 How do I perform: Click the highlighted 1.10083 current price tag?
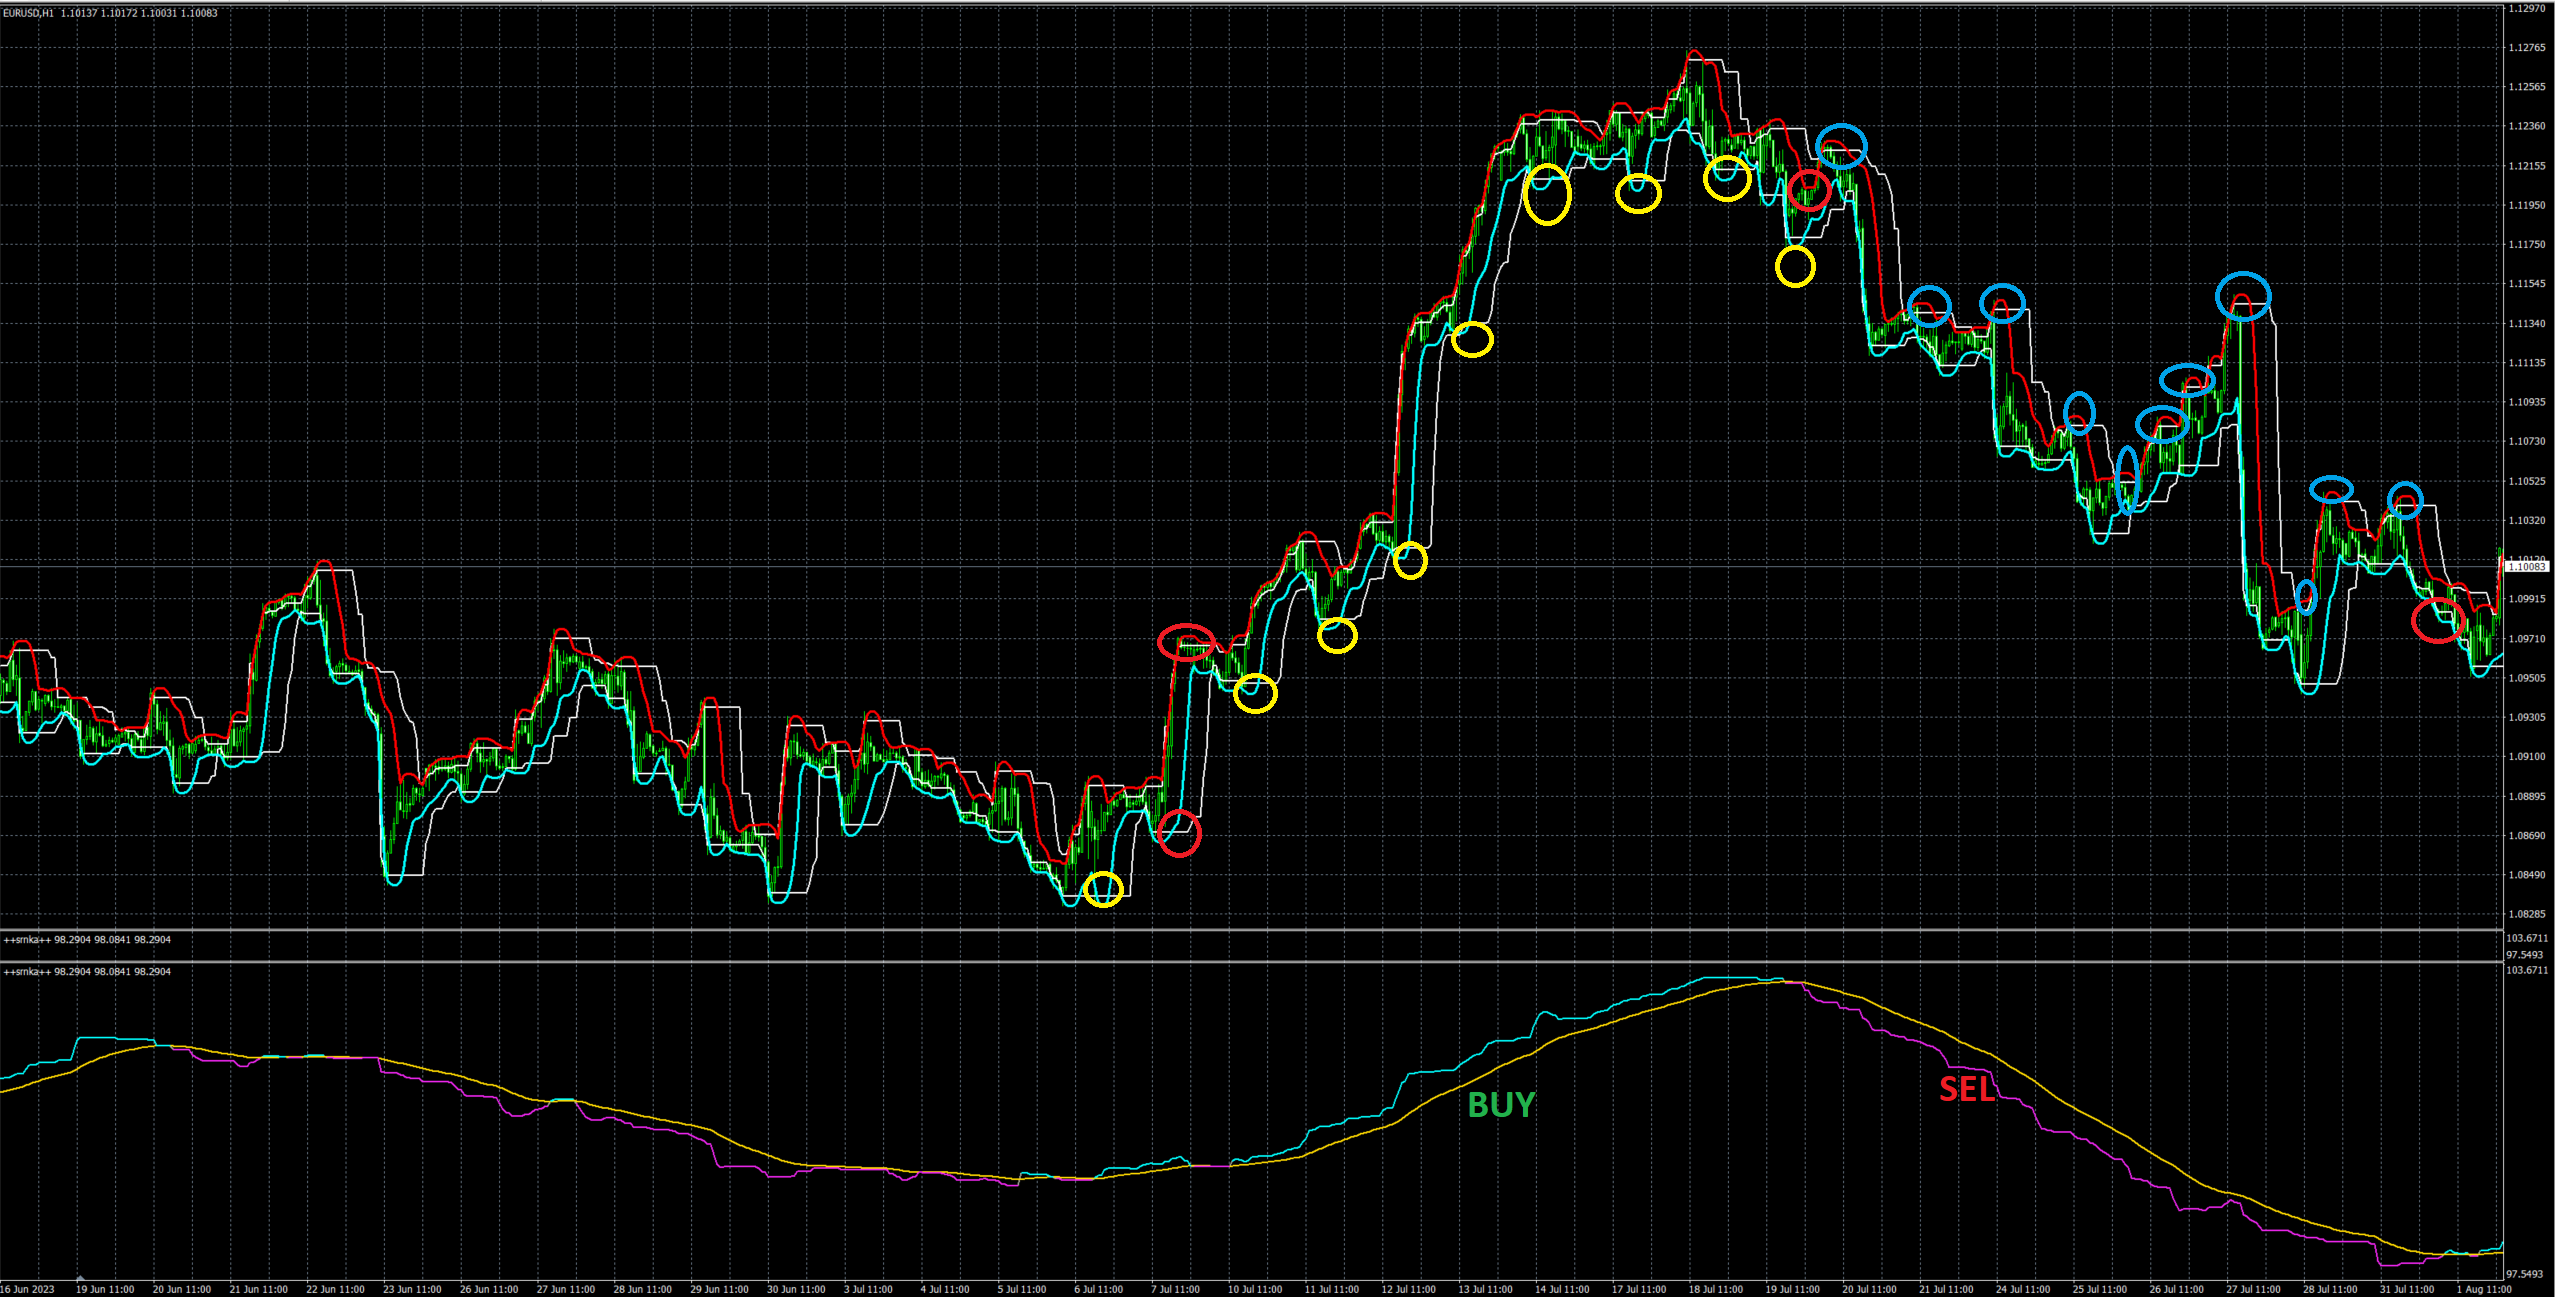(2528, 567)
